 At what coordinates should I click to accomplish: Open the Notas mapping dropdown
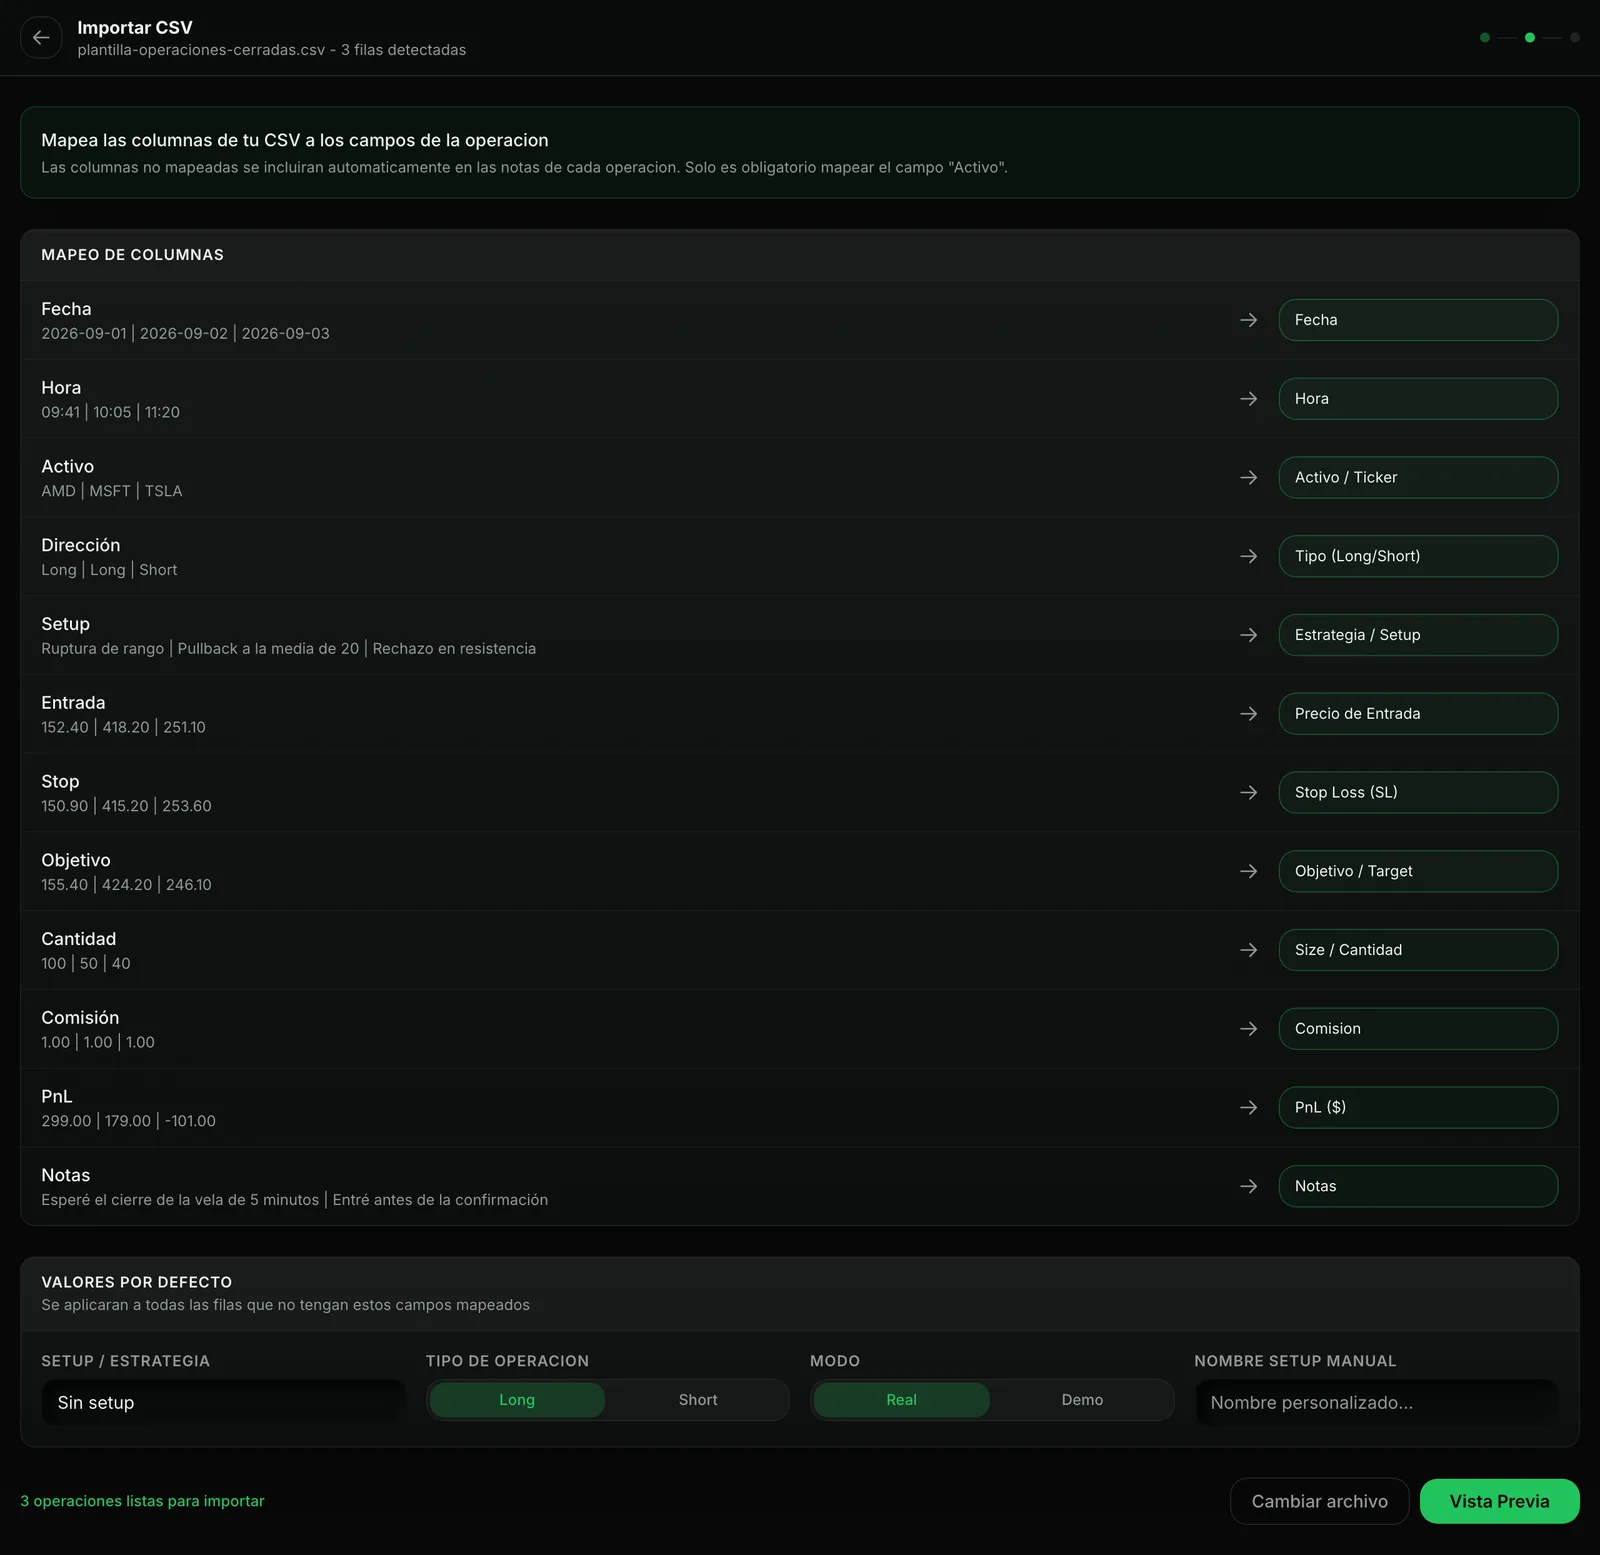[x=1418, y=1186]
